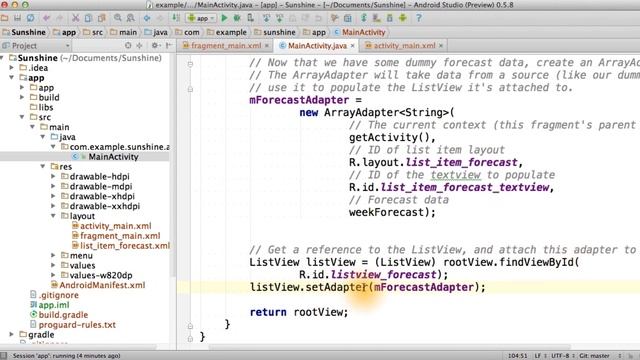Click the AVD Manager icon
Screen dimensions: 640x360
[376, 18]
